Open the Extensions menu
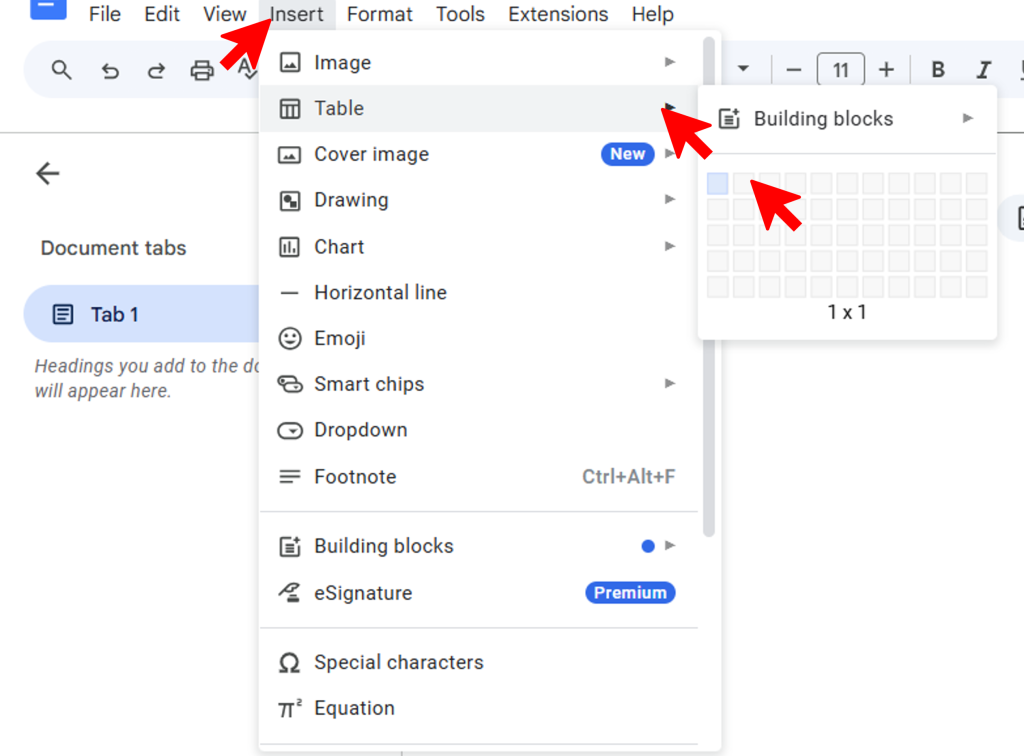 [558, 14]
